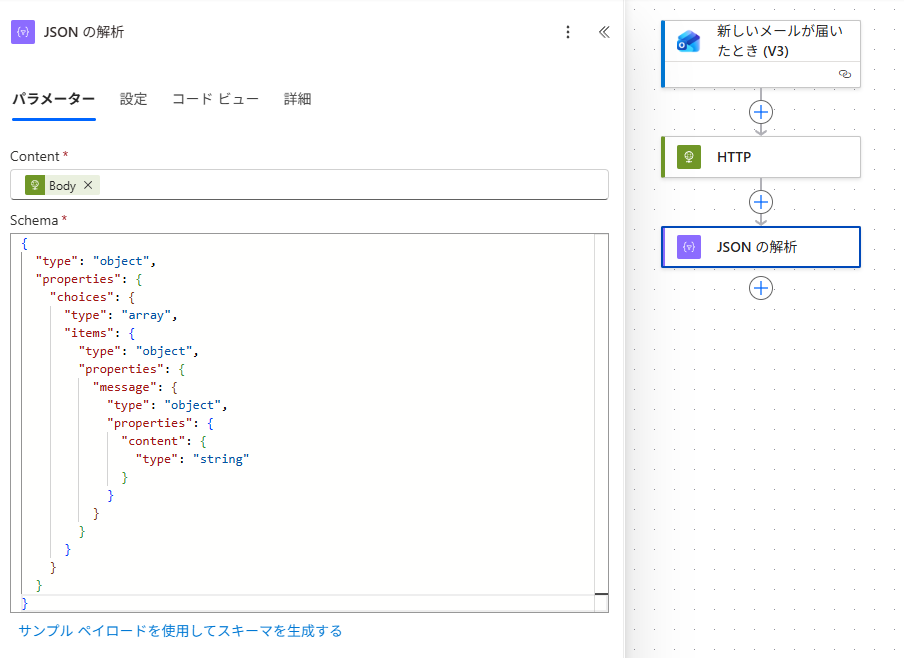Click the green HTTP icon in Body token
This screenshot has height=658, width=904.
[x=35, y=185]
